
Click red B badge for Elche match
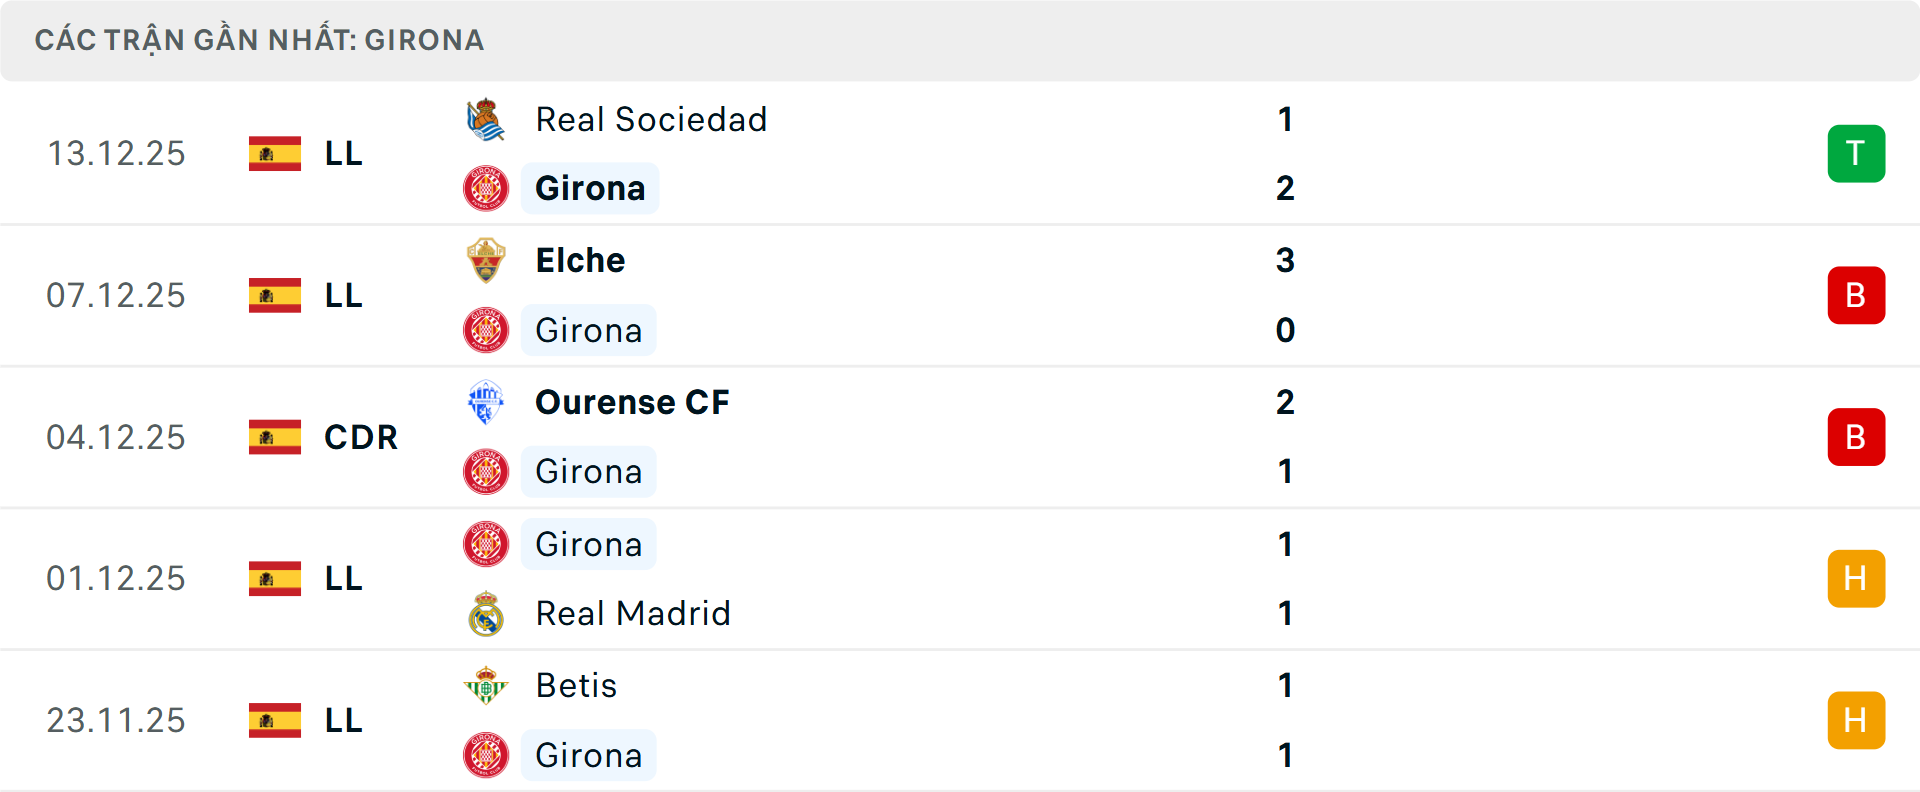pos(1856,296)
